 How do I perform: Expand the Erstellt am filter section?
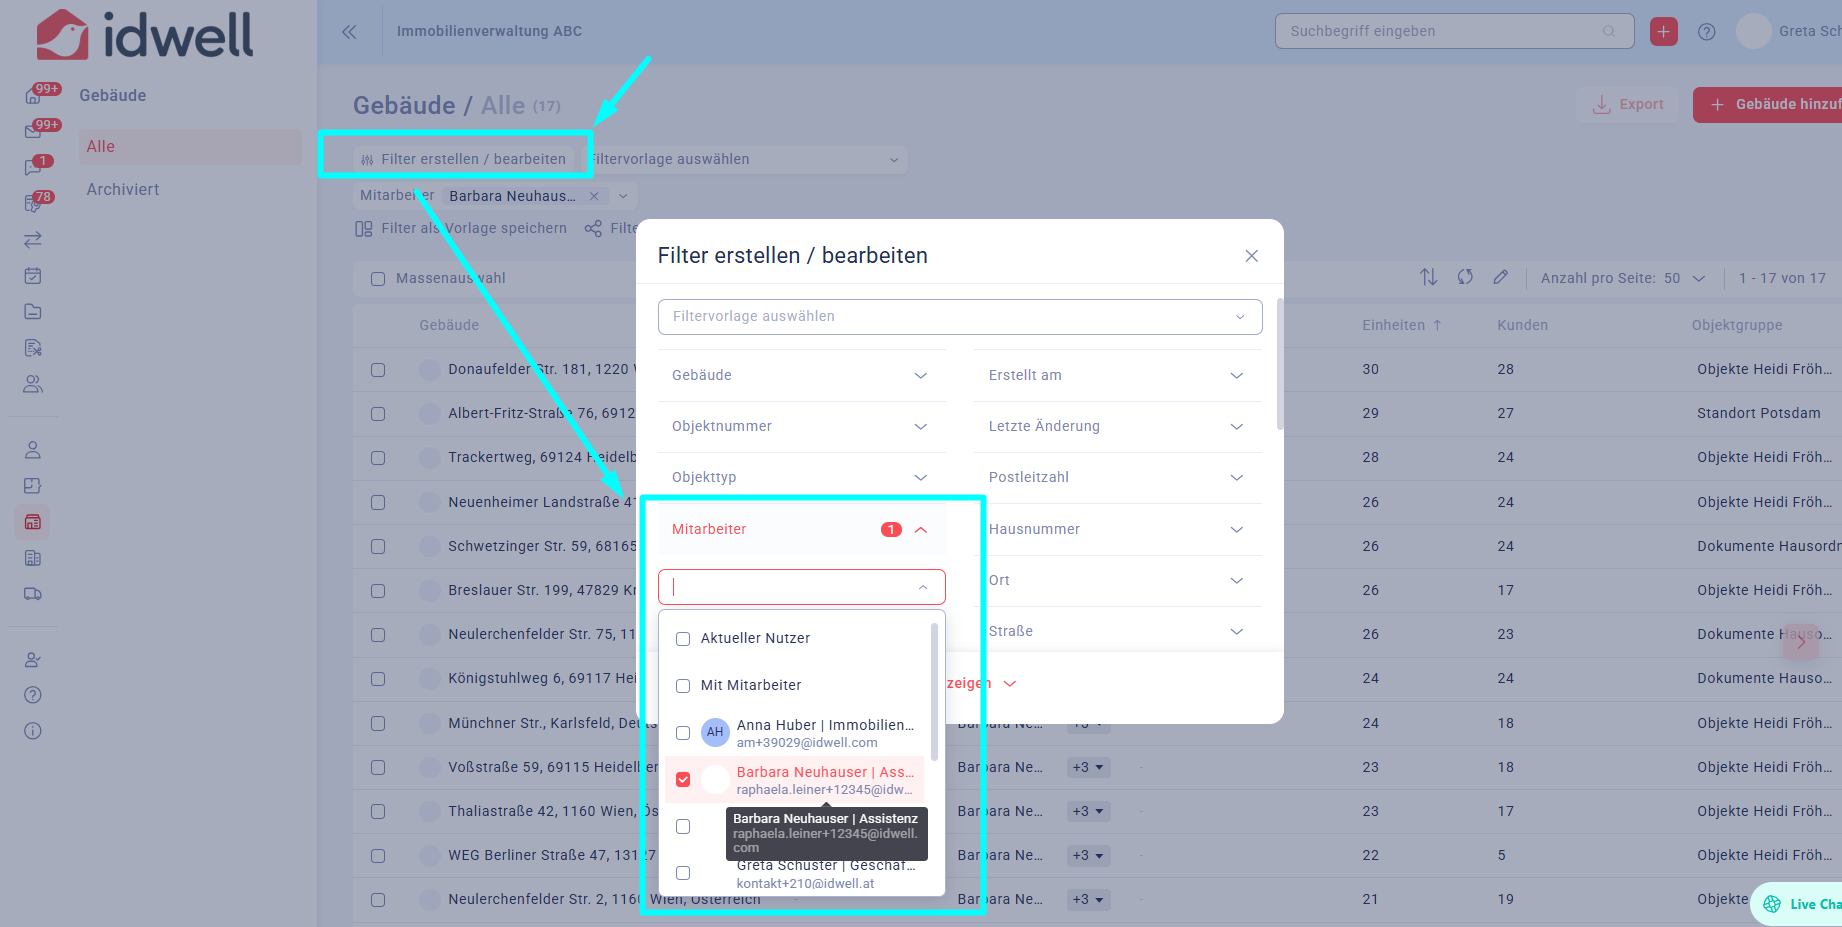point(1117,375)
